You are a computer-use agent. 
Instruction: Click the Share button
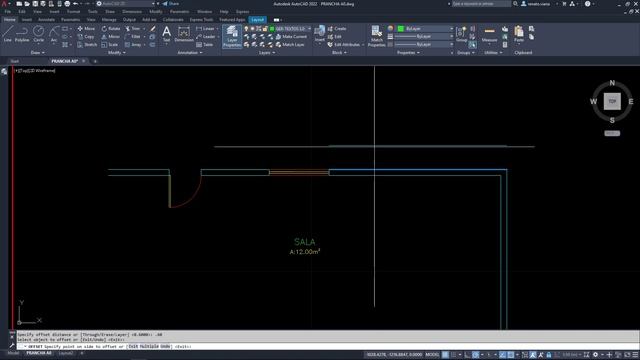click(171, 4)
